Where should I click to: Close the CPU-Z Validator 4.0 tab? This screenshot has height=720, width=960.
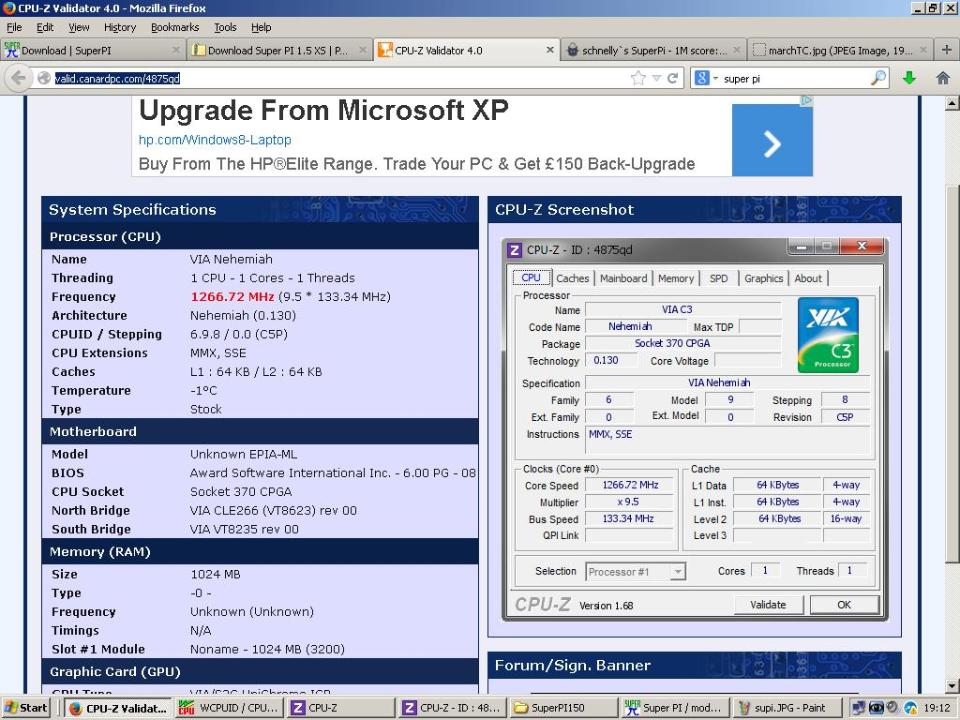(550, 50)
